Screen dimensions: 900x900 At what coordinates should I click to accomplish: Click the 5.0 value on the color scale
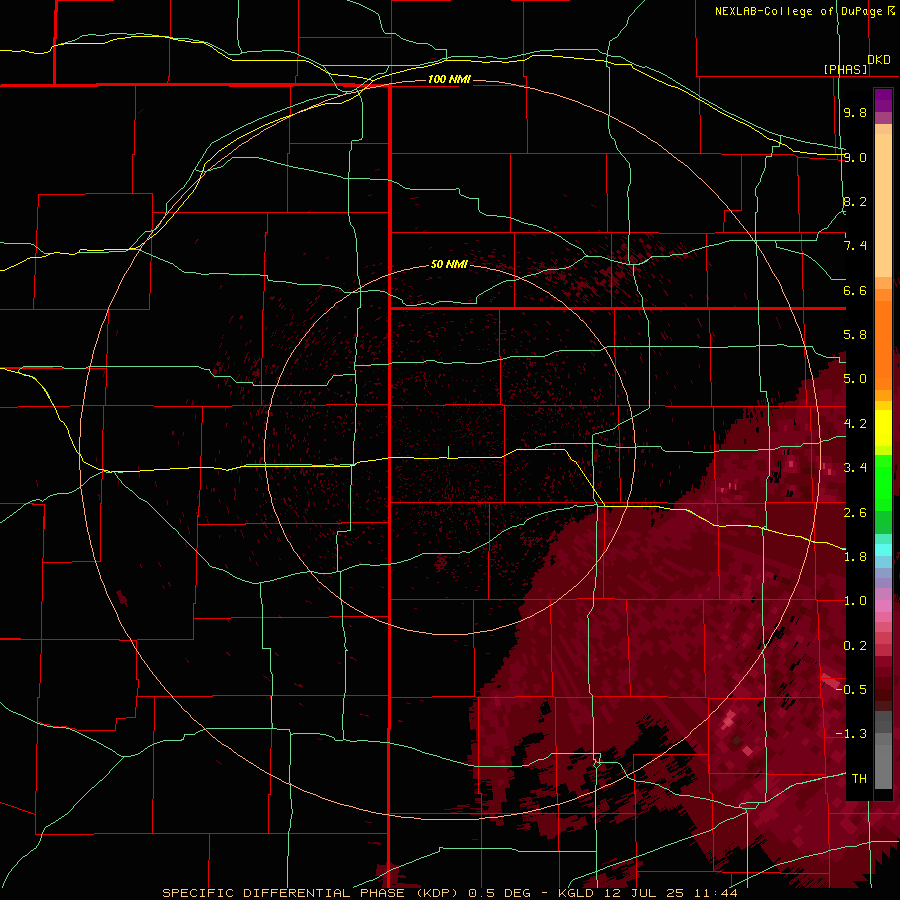[x=855, y=379]
